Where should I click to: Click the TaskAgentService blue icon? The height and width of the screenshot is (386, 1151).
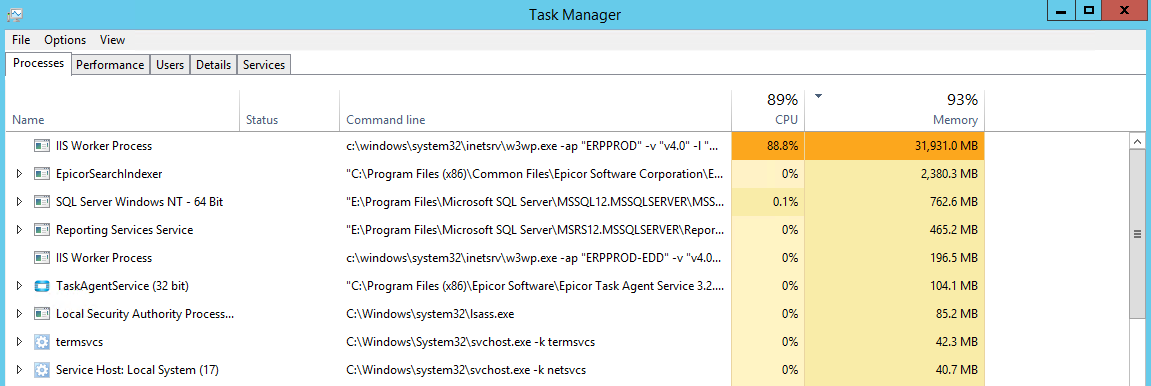click(41, 285)
